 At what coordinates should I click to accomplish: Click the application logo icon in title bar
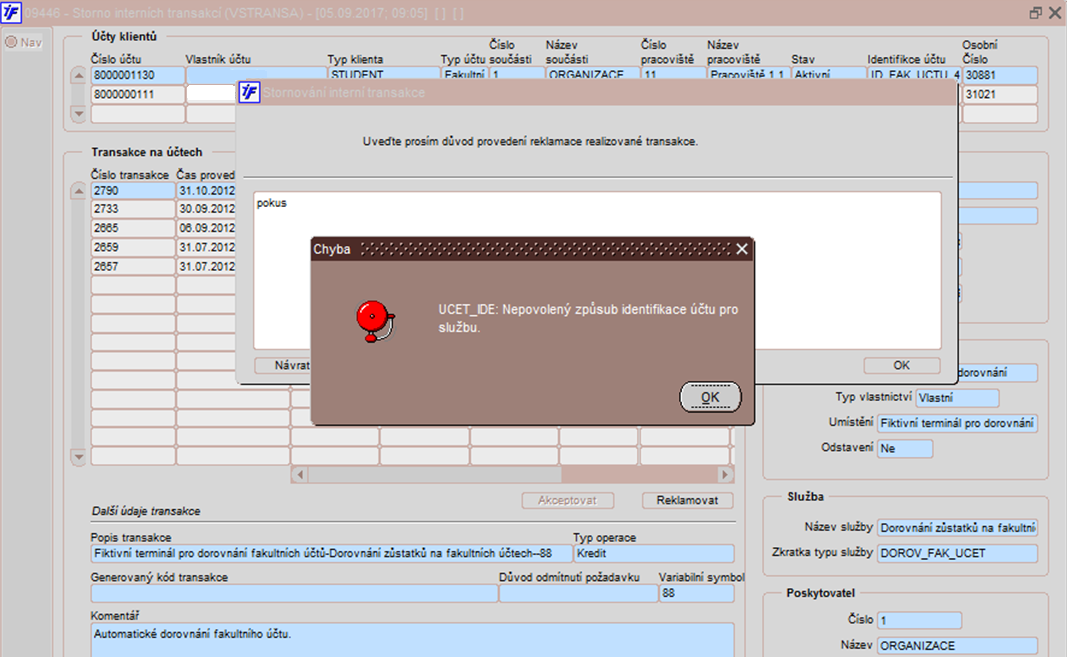(x=11, y=12)
